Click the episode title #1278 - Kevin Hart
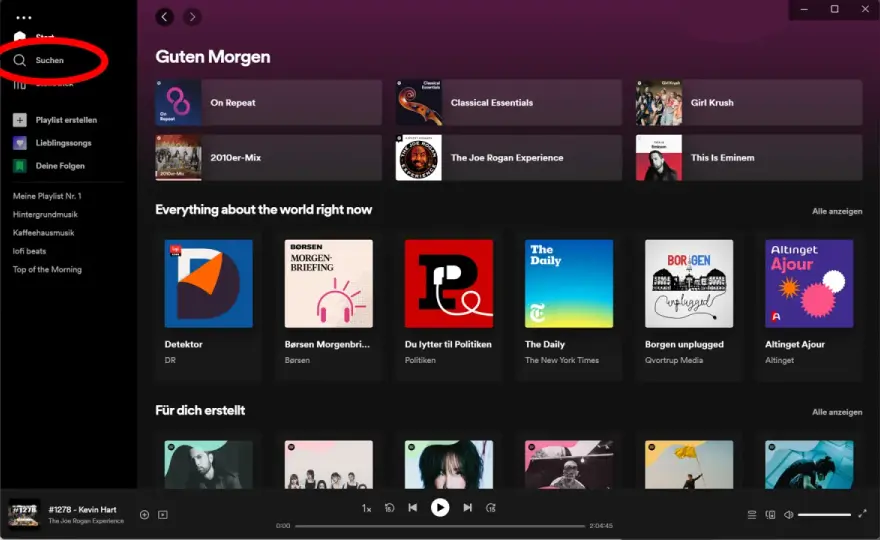Screen dimensions: 880x540 coord(82,510)
